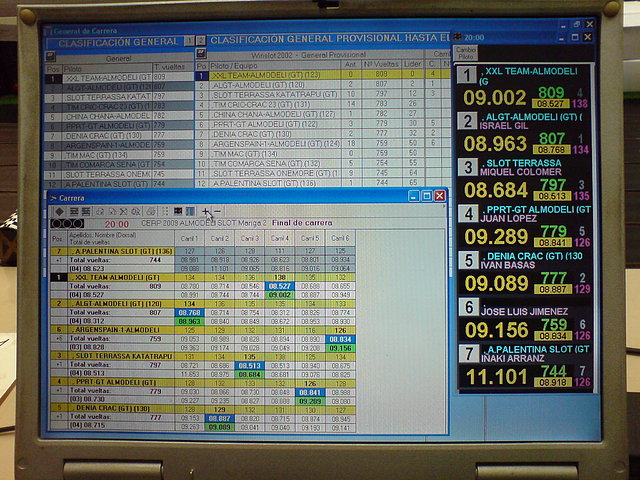Click JUAN LOPEZ driver name in timing window
This screenshot has height=480, width=640.
508,219
